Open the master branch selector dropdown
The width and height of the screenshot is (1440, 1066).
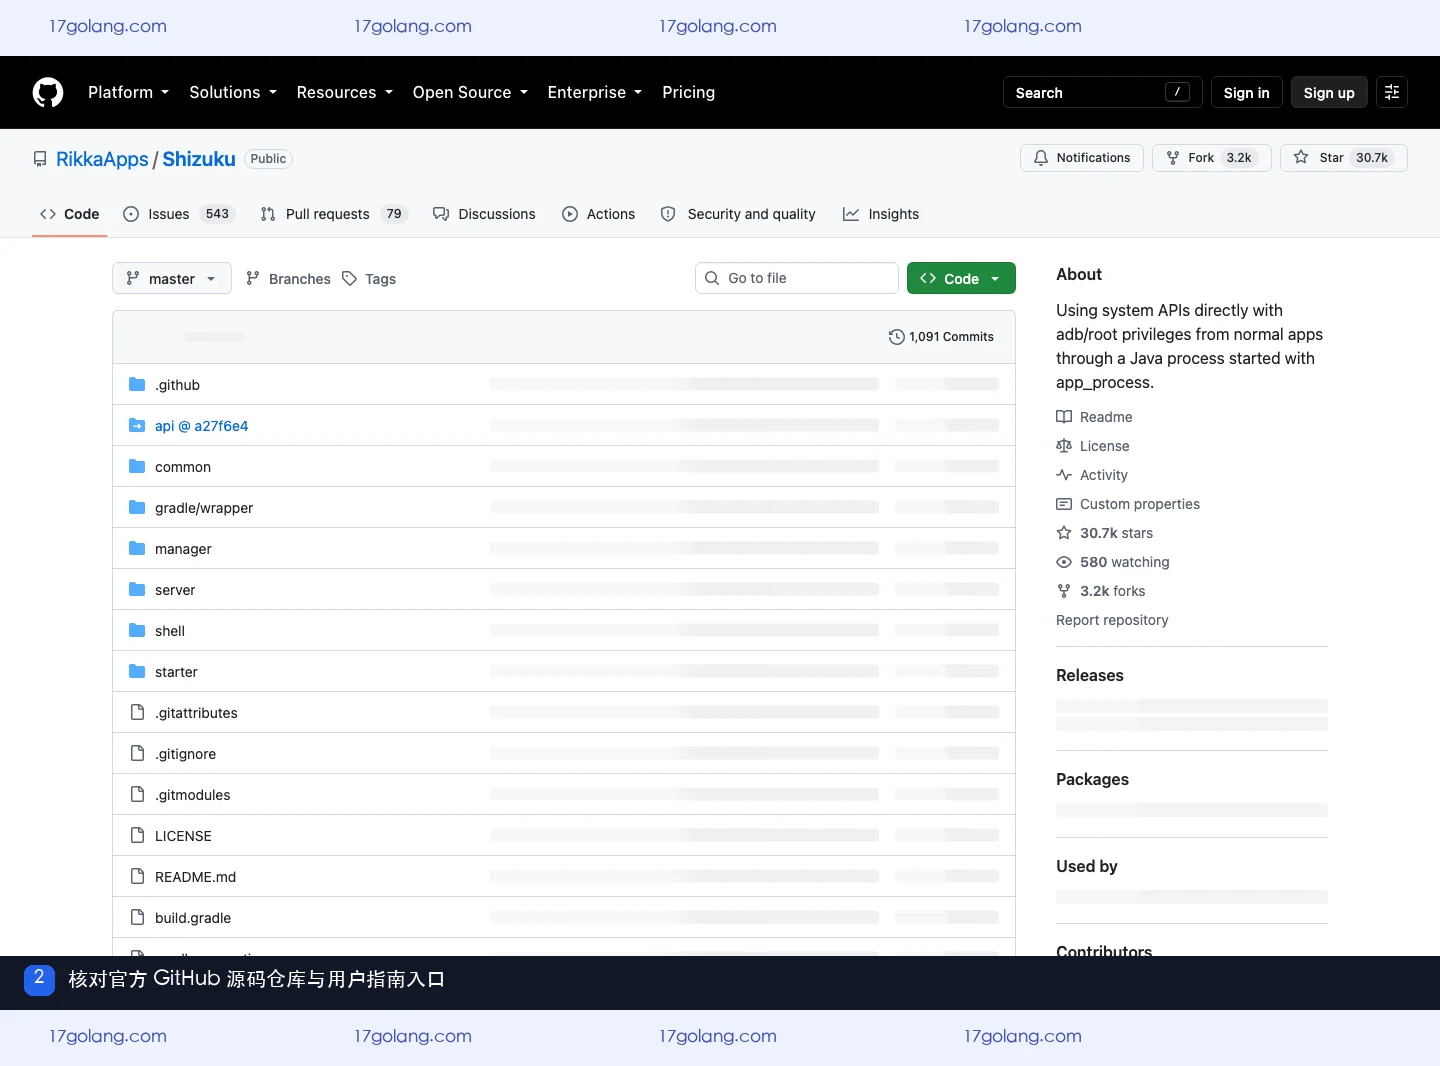tap(172, 279)
